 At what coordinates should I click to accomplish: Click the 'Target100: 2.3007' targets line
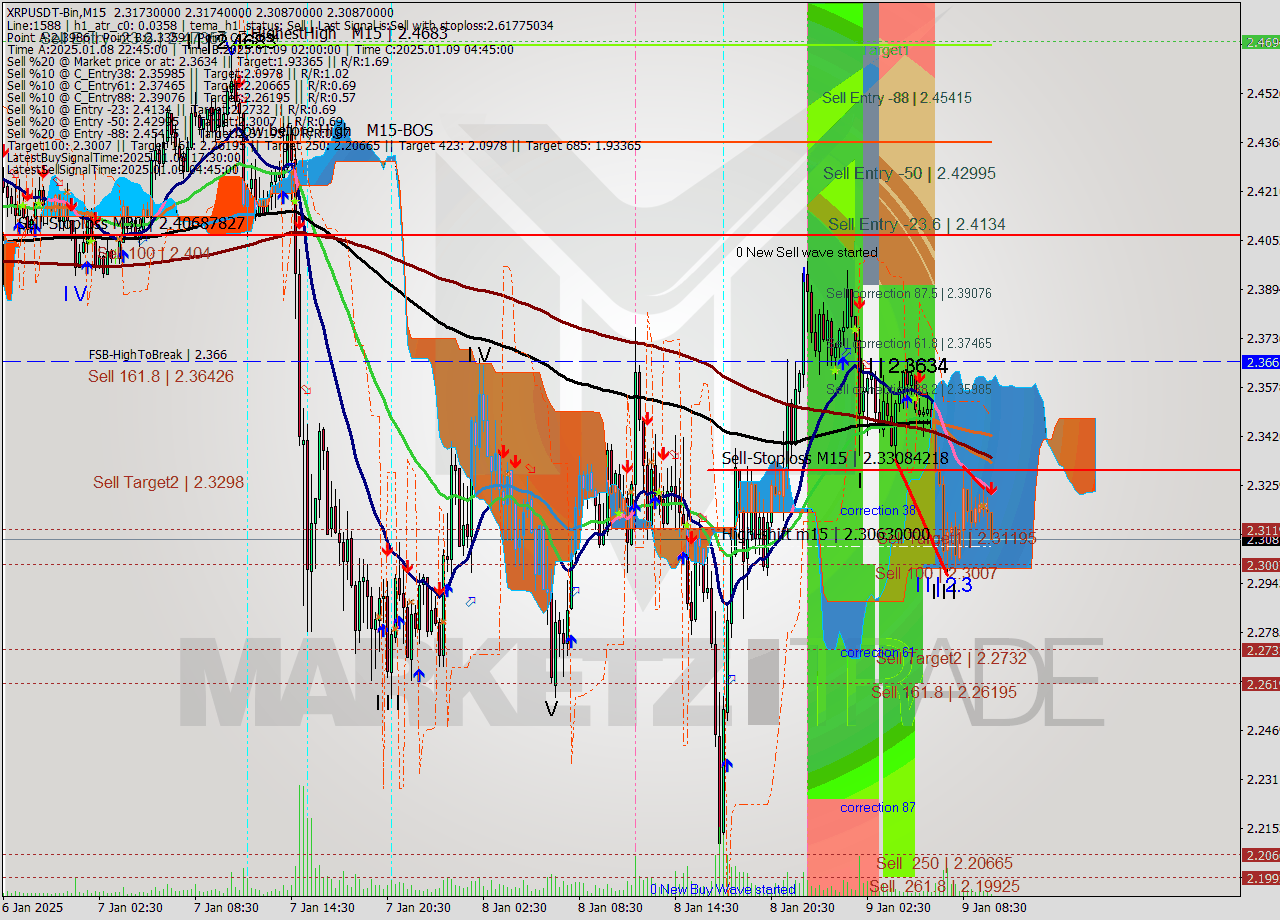[x=323, y=146]
